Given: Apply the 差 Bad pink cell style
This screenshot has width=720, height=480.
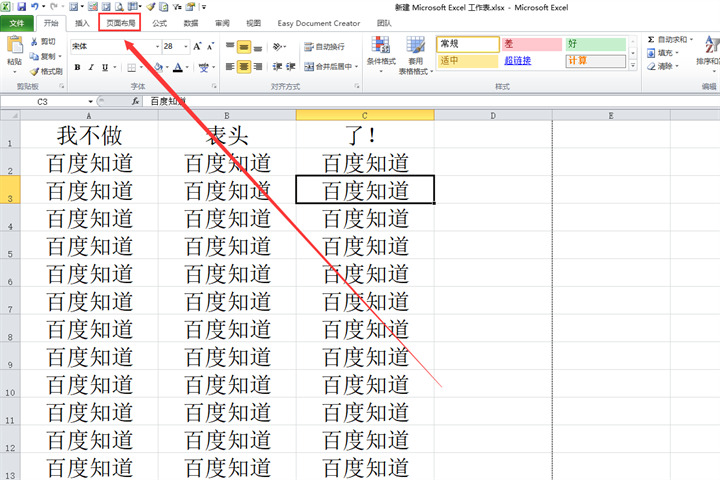Looking at the screenshot, I should (531, 44).
